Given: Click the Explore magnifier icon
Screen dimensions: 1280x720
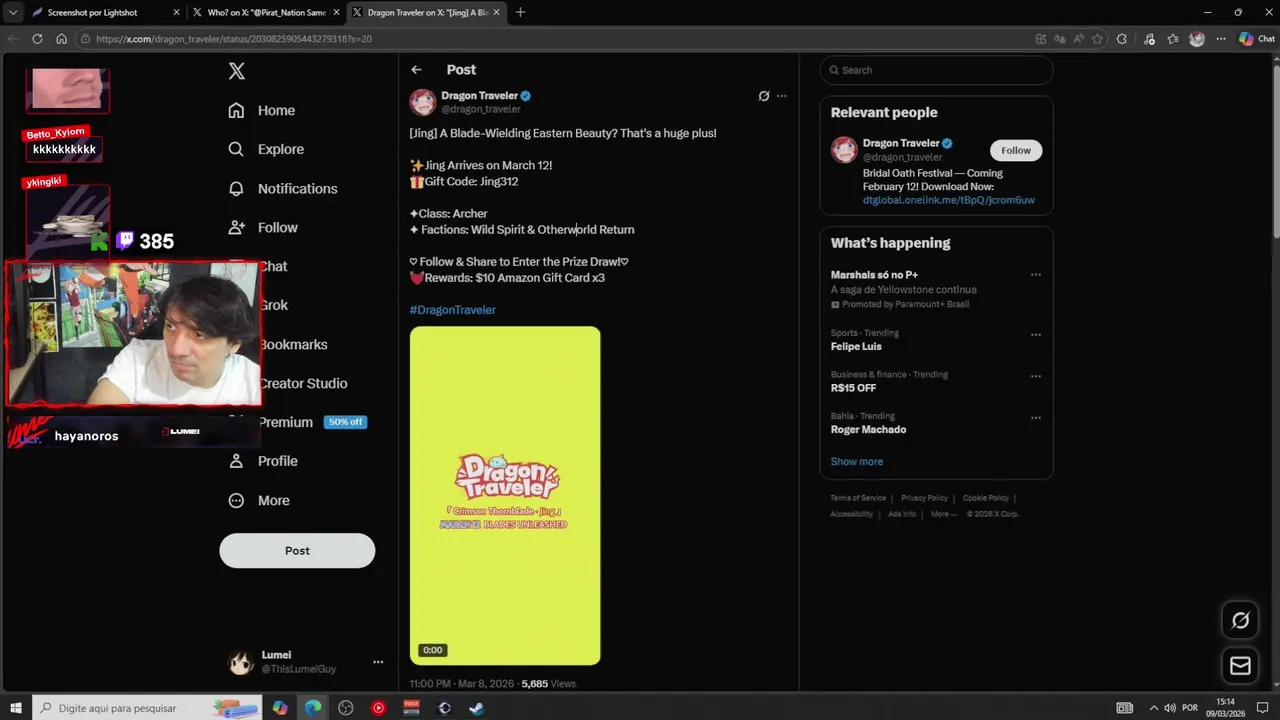Looking at the screenshot, I should pos(236,149).
